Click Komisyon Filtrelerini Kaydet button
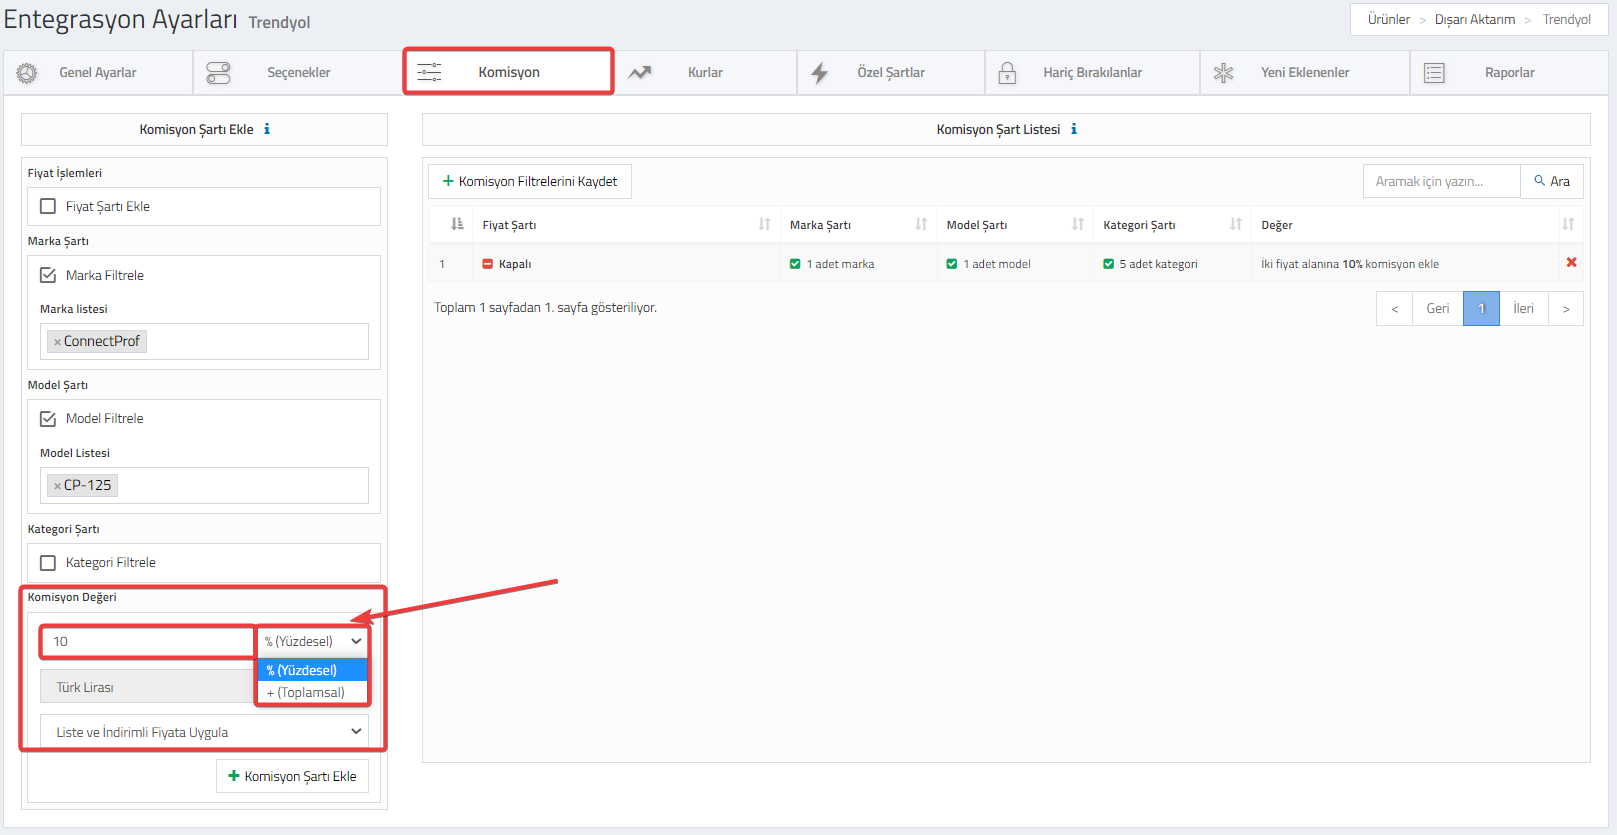1617x835 pixels. pyautogui.click(x=530, y=181)
